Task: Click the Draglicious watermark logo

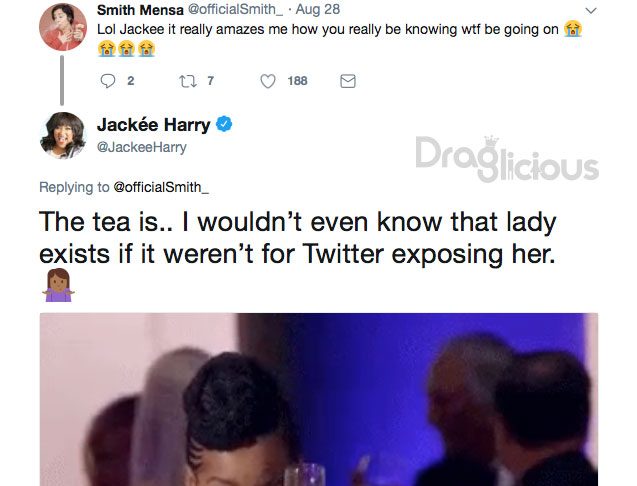Action: click(507, 159)
